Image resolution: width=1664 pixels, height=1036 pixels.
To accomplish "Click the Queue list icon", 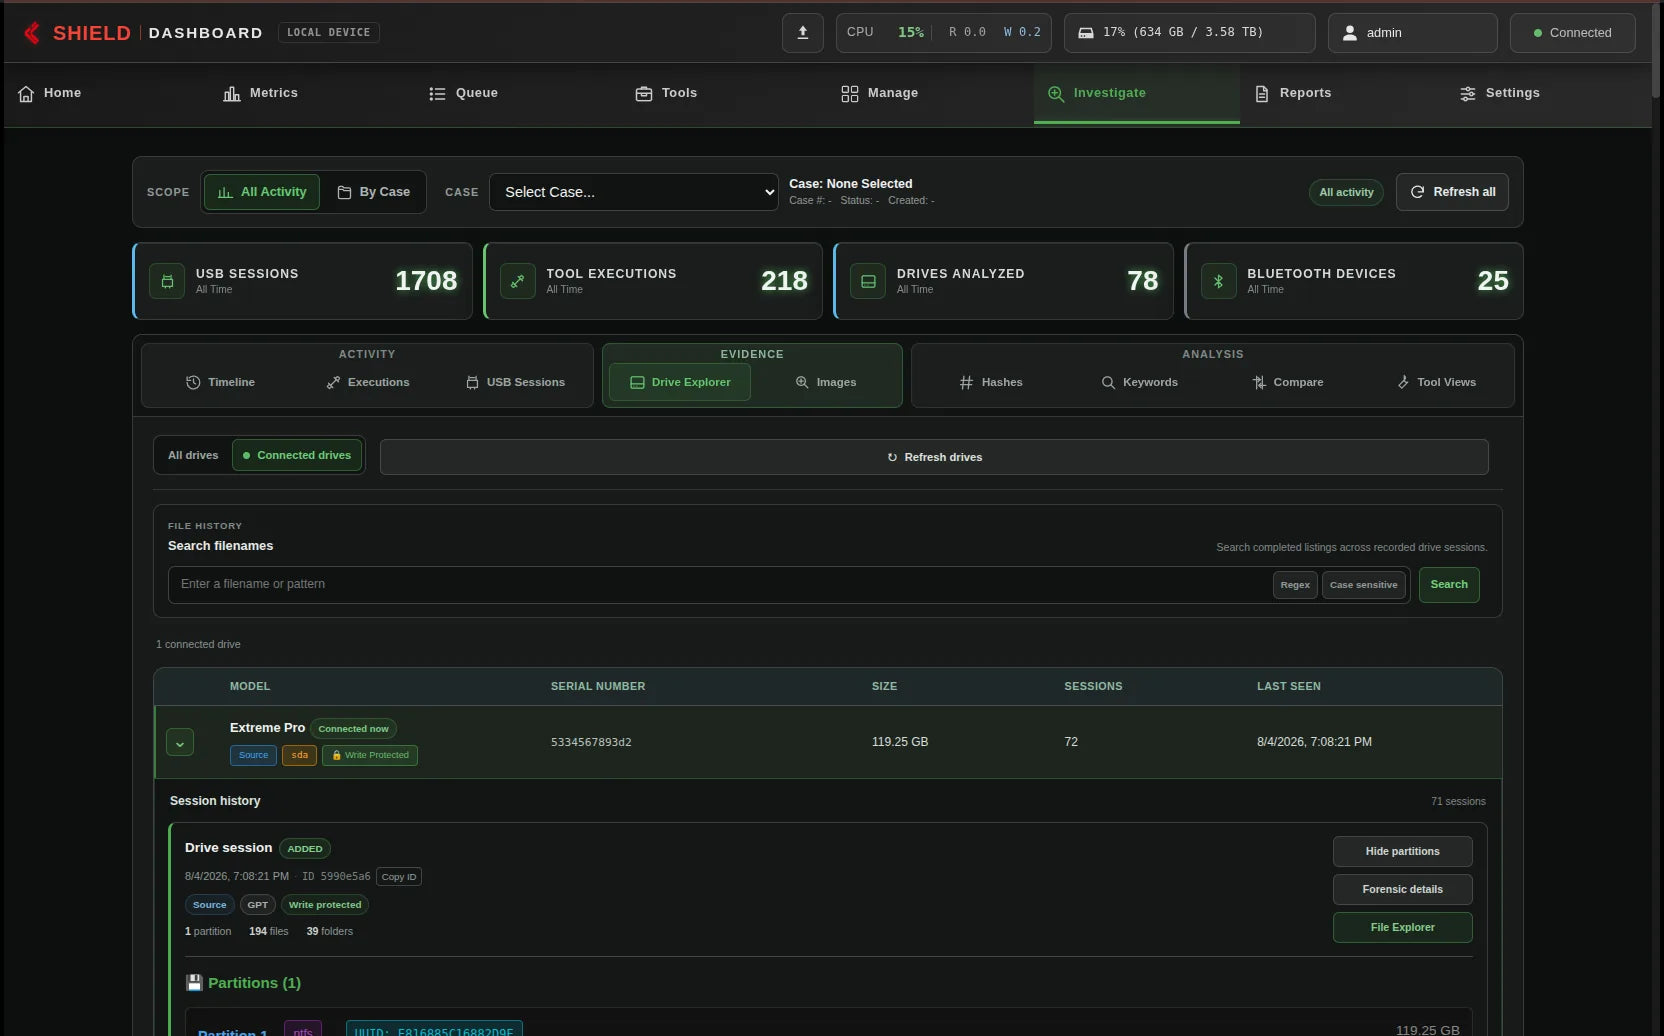I will (x=437, y=93).
